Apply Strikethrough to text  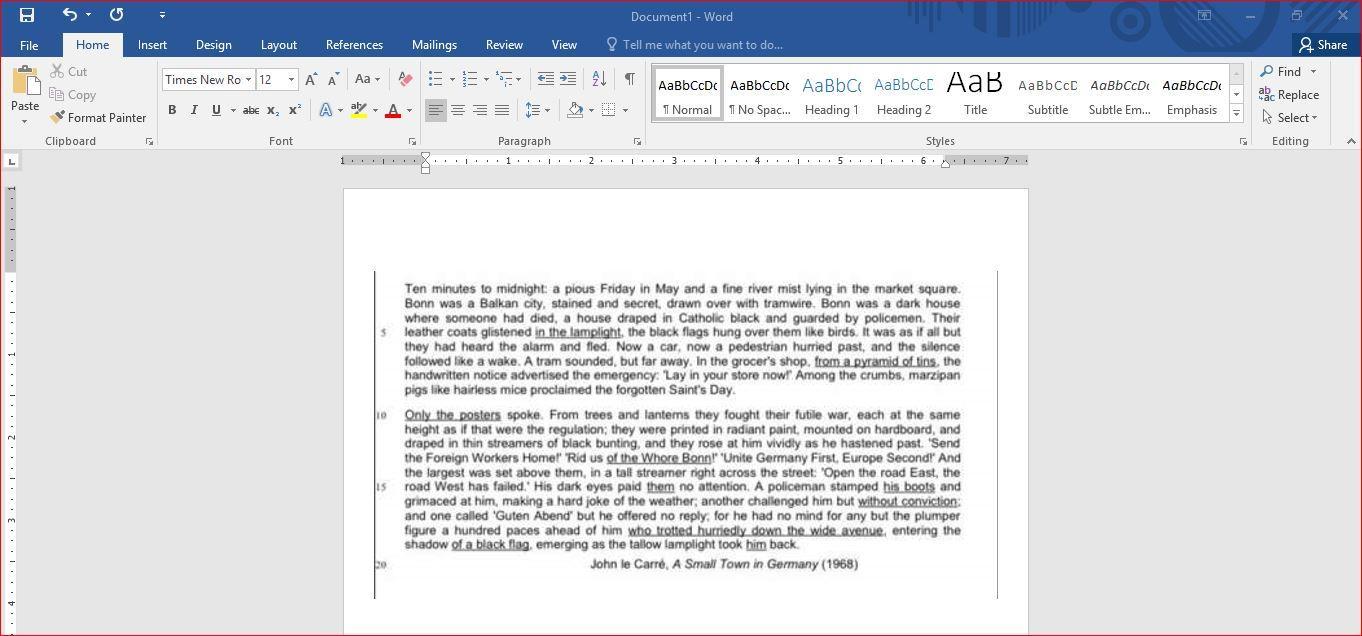[x=251, y=110]
